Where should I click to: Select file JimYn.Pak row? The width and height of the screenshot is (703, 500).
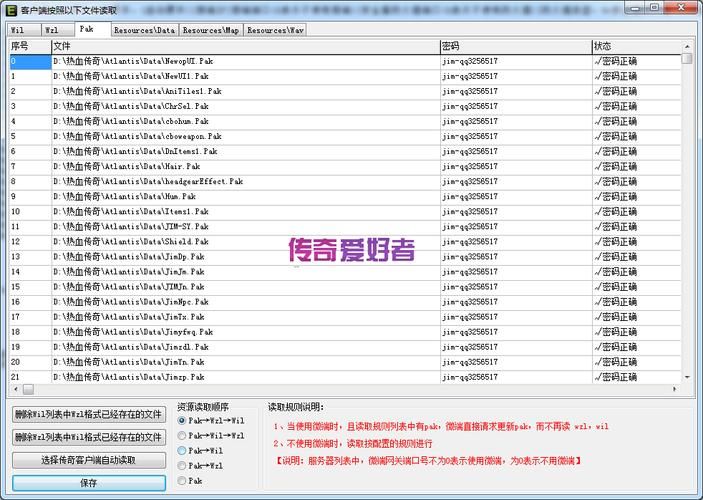(345, 362)
